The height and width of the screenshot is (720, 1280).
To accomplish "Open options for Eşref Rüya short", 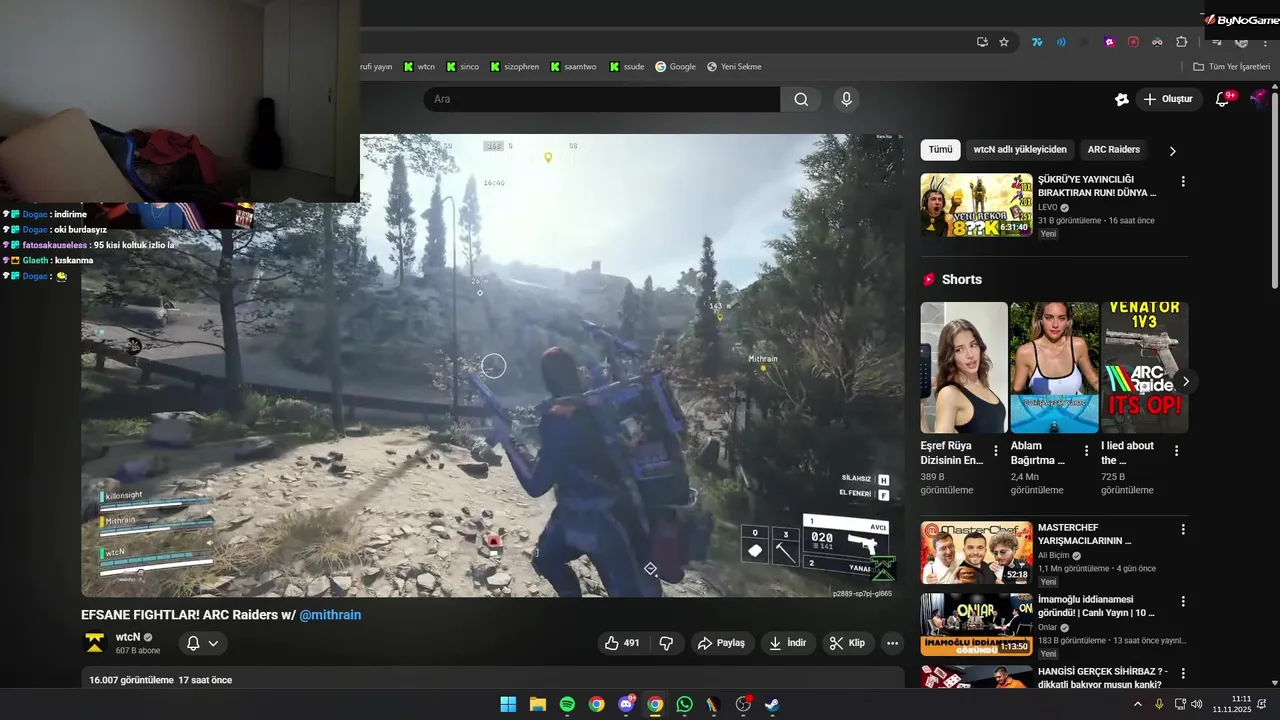I will click(996, 451).
